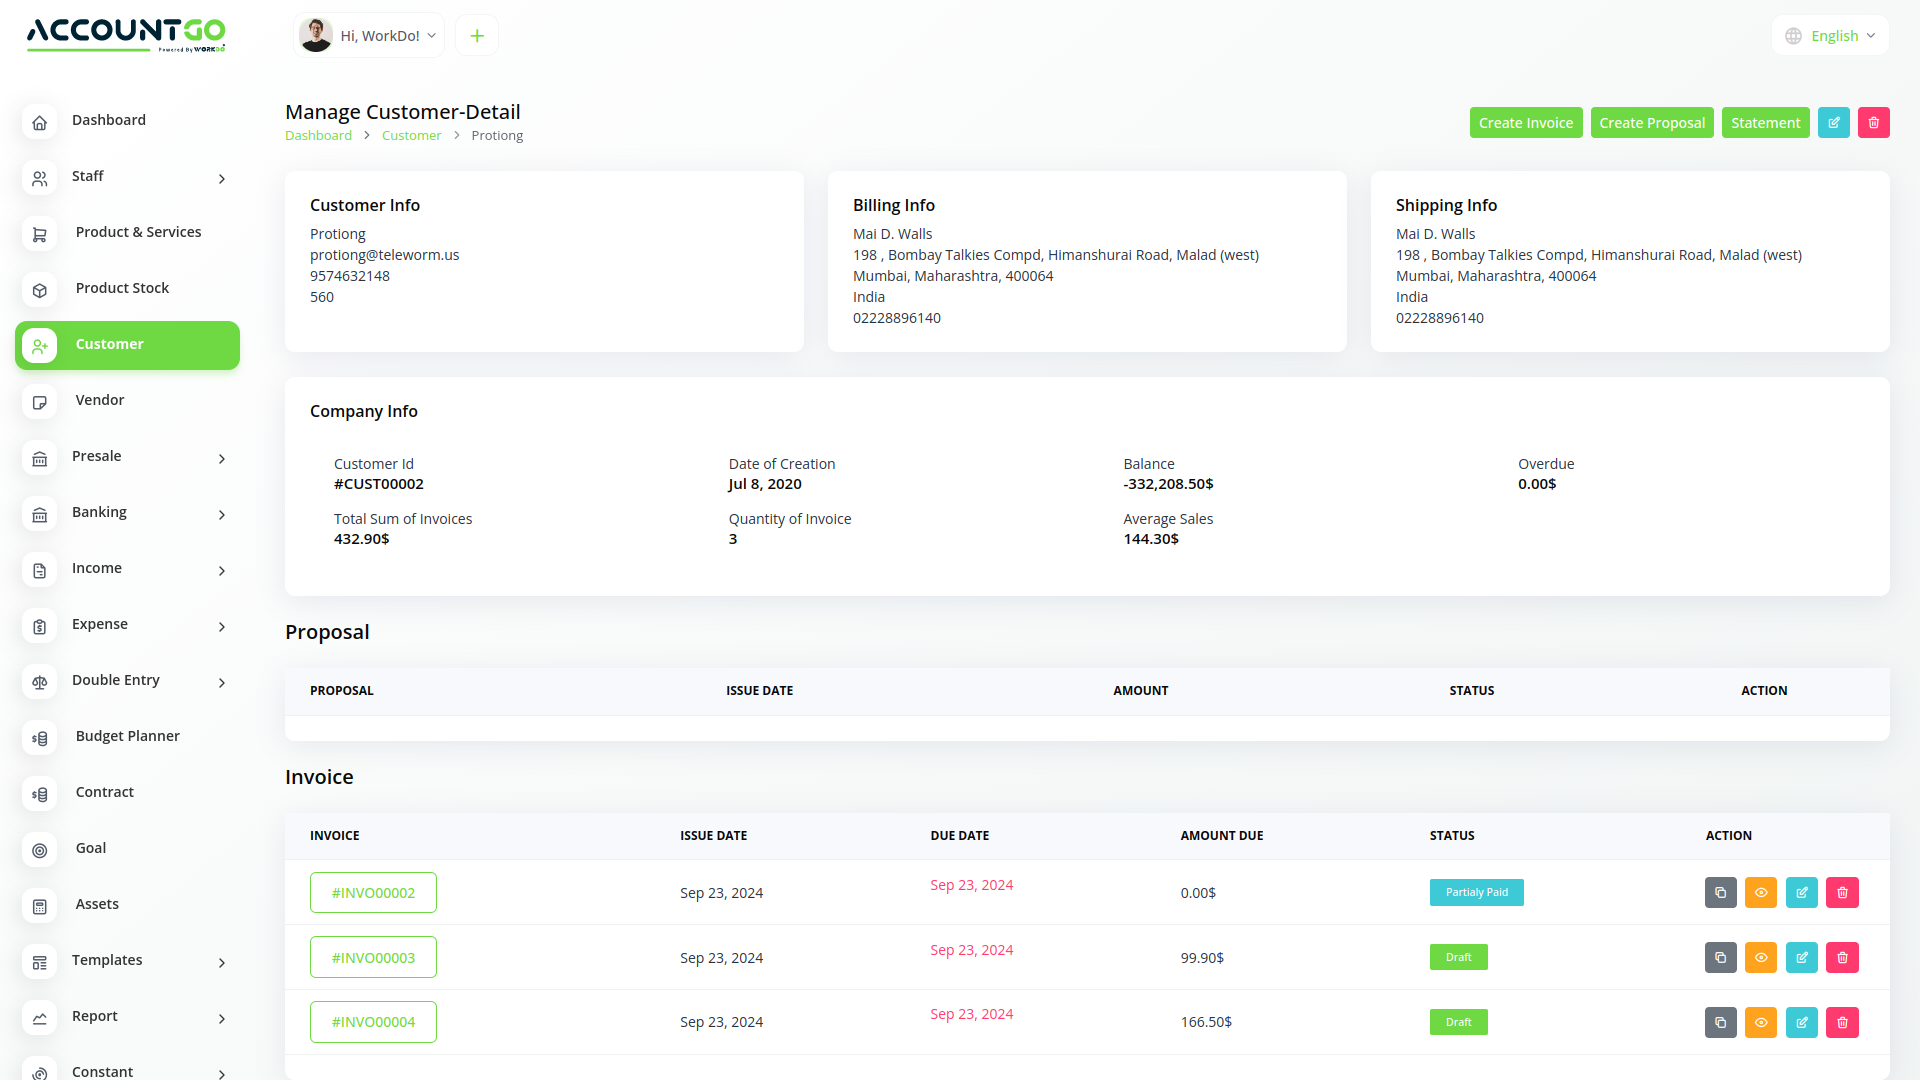Click the blue edit customer icon
Viewport: 1920px width, 1080px height.
1833,123
